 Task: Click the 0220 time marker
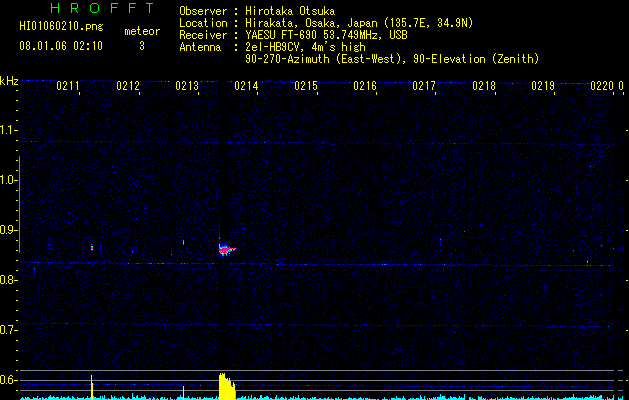[x=602, y=86]
